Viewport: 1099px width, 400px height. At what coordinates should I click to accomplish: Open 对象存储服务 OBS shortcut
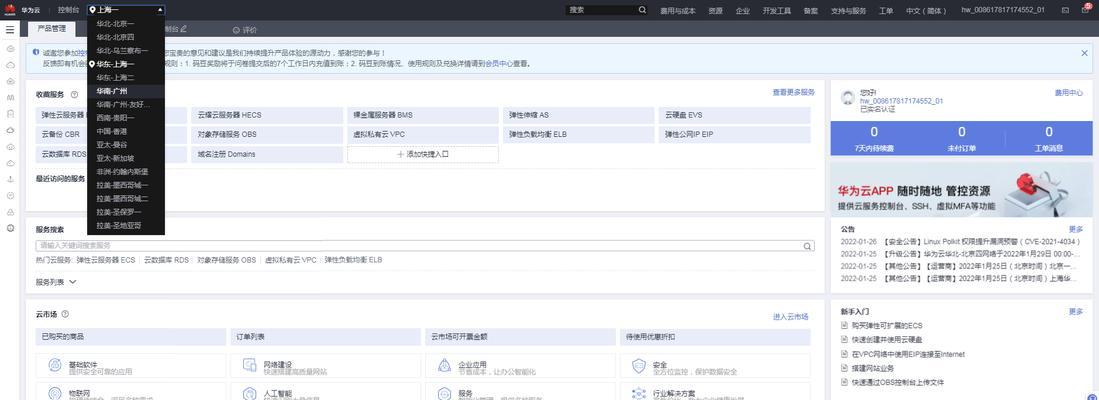[x=267, y=135]
